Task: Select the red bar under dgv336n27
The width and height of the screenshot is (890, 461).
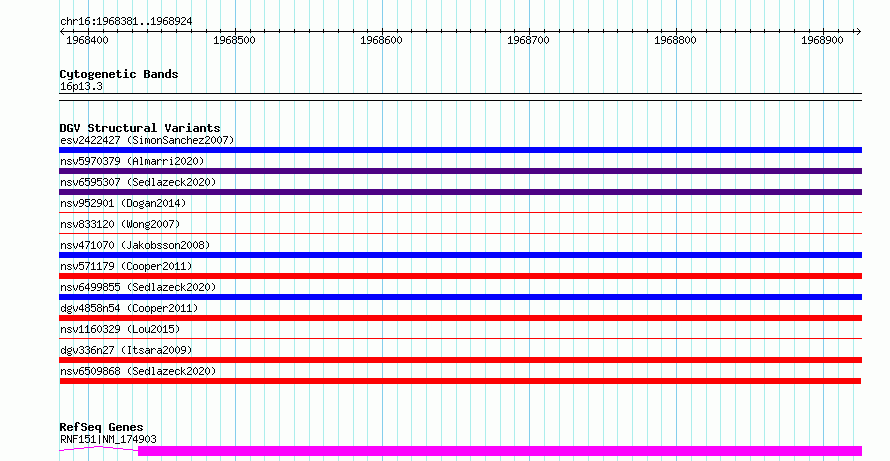Action: pos(460,360)
